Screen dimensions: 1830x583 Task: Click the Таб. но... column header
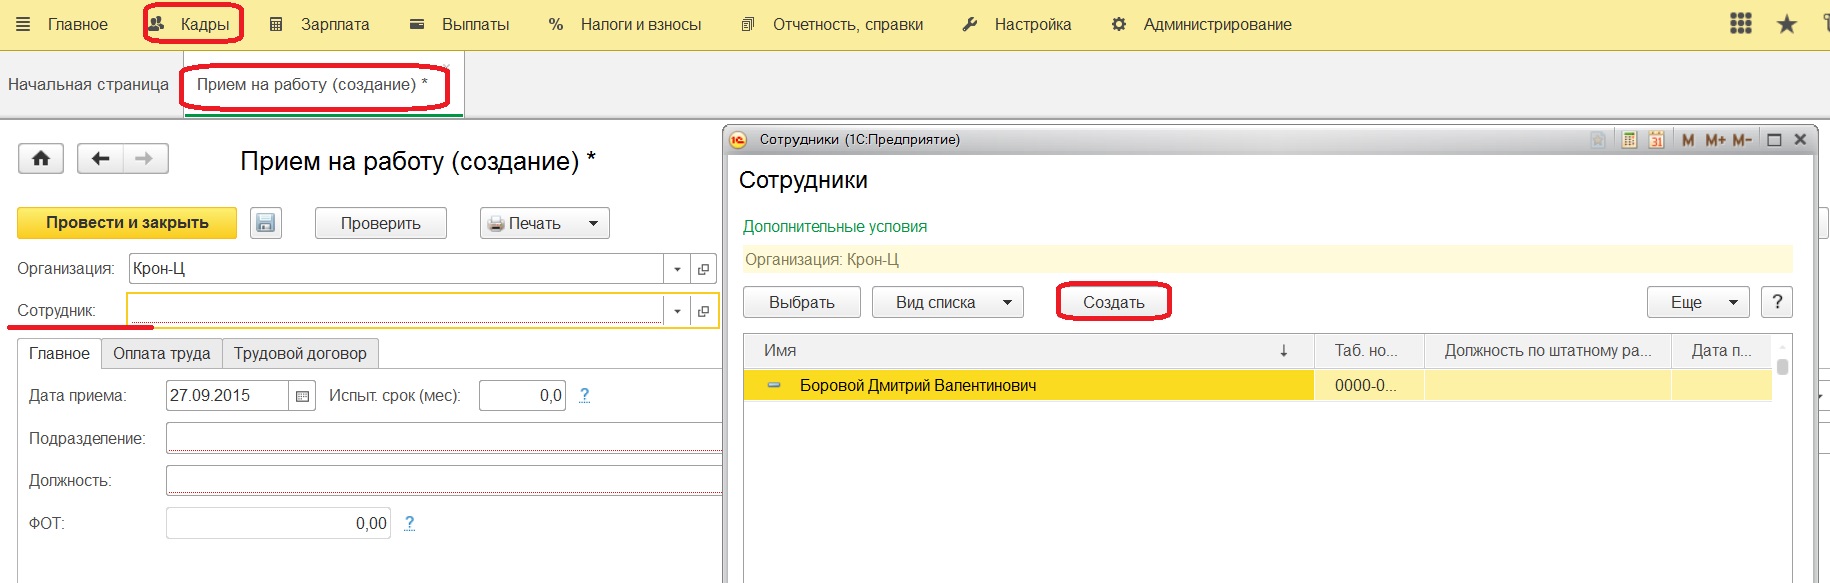click(1369, 350)
